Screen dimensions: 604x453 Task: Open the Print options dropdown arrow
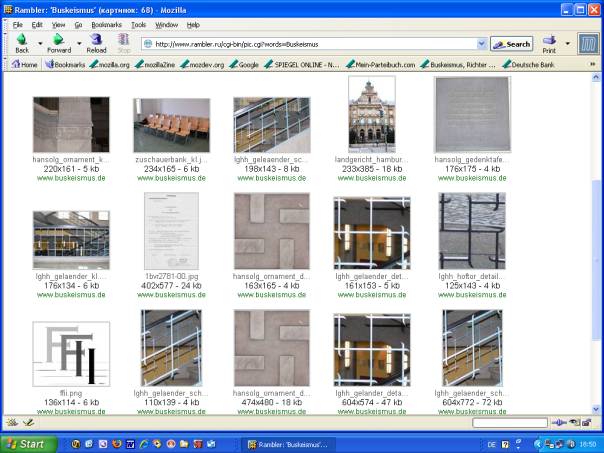coord(567,44)
